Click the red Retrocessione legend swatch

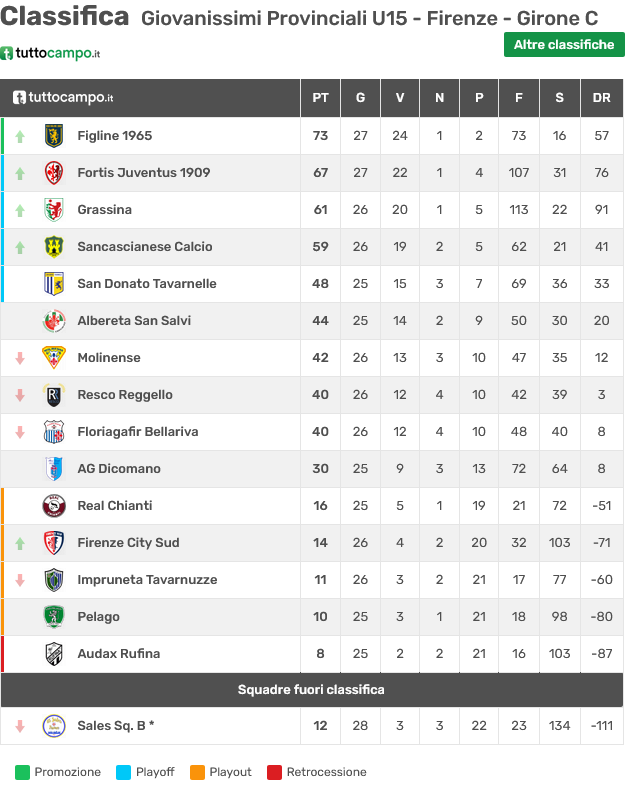coord(274,772)
